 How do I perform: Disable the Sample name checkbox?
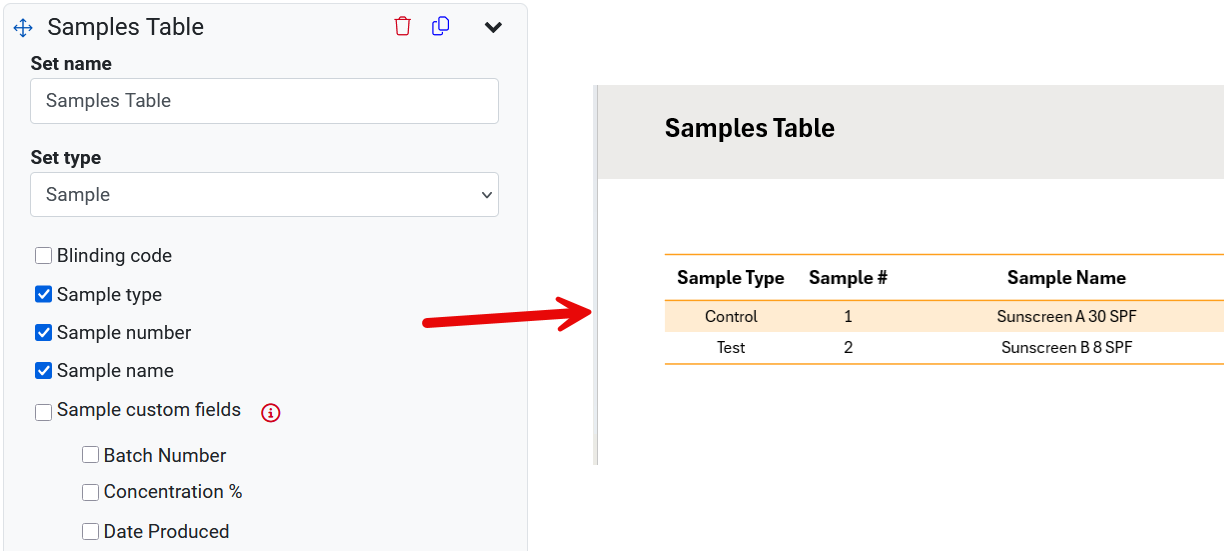click(44, 370)
